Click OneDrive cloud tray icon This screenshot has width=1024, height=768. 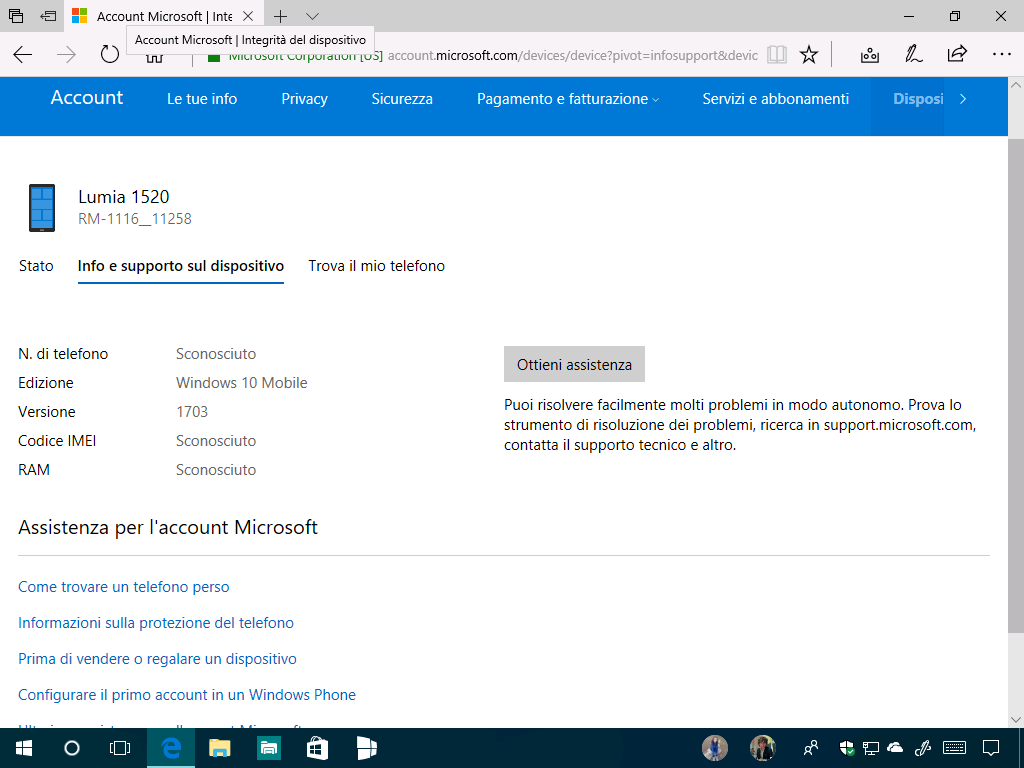pos(895,747)
